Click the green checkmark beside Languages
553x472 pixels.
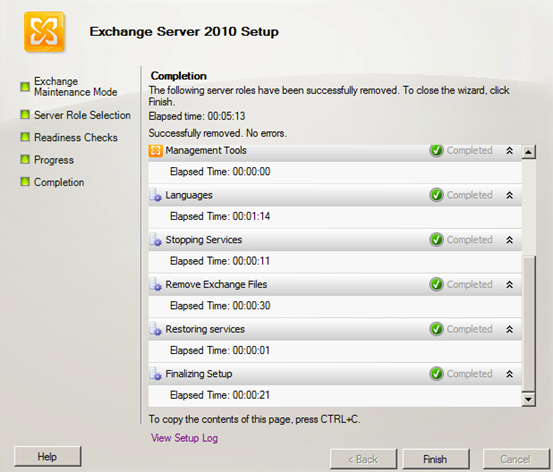coord(436,195)
